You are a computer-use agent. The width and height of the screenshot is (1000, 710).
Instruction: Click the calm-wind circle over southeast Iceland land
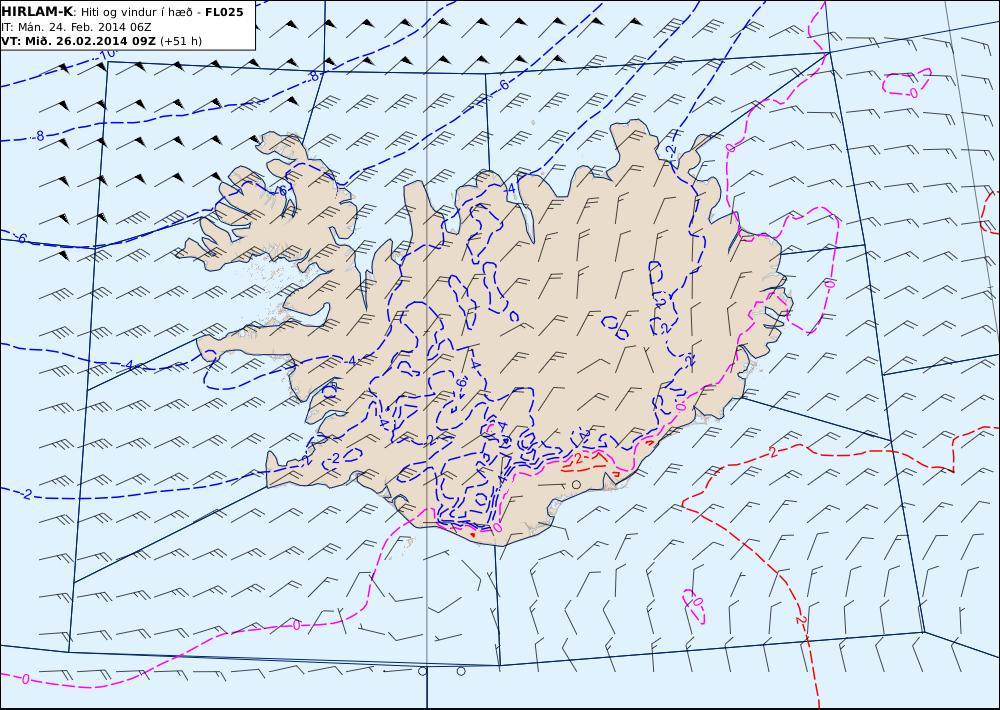point(576,485)
